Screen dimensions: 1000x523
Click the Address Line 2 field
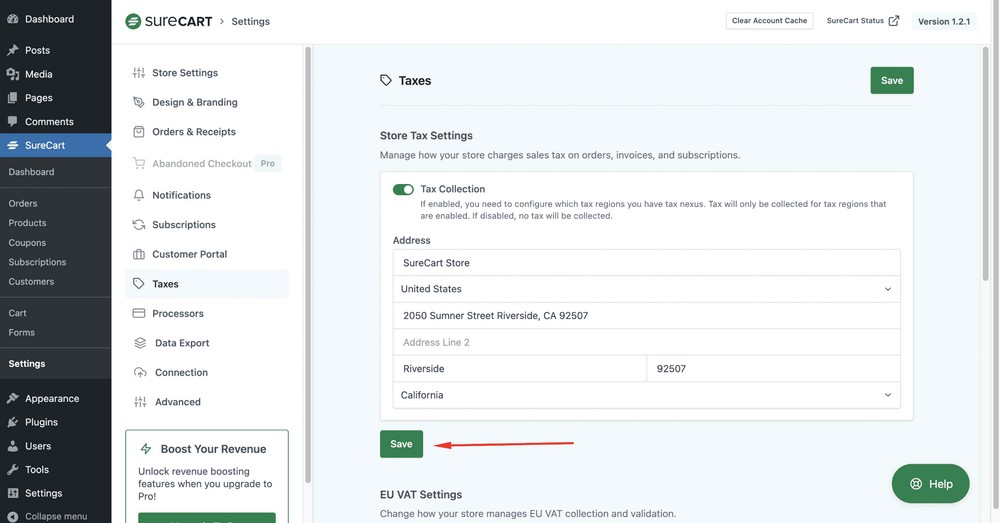[646, 343]
